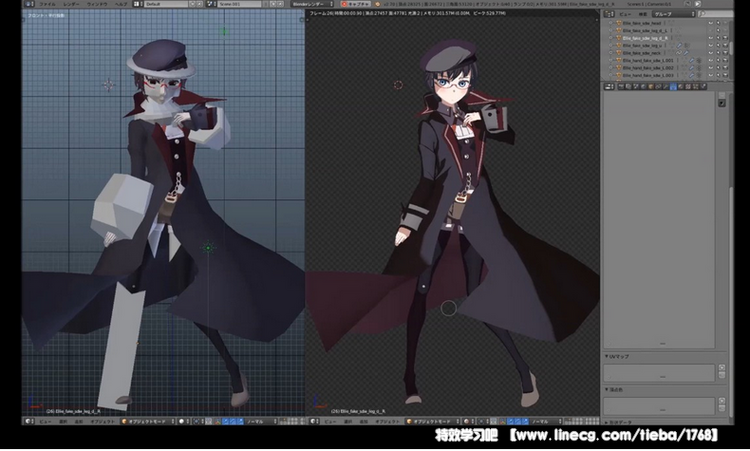Image resolution: width=750 pixels, height=451 pixels.
Task: Expand the Ellie_fake_sdw_head outliner row
Action: 611,23
